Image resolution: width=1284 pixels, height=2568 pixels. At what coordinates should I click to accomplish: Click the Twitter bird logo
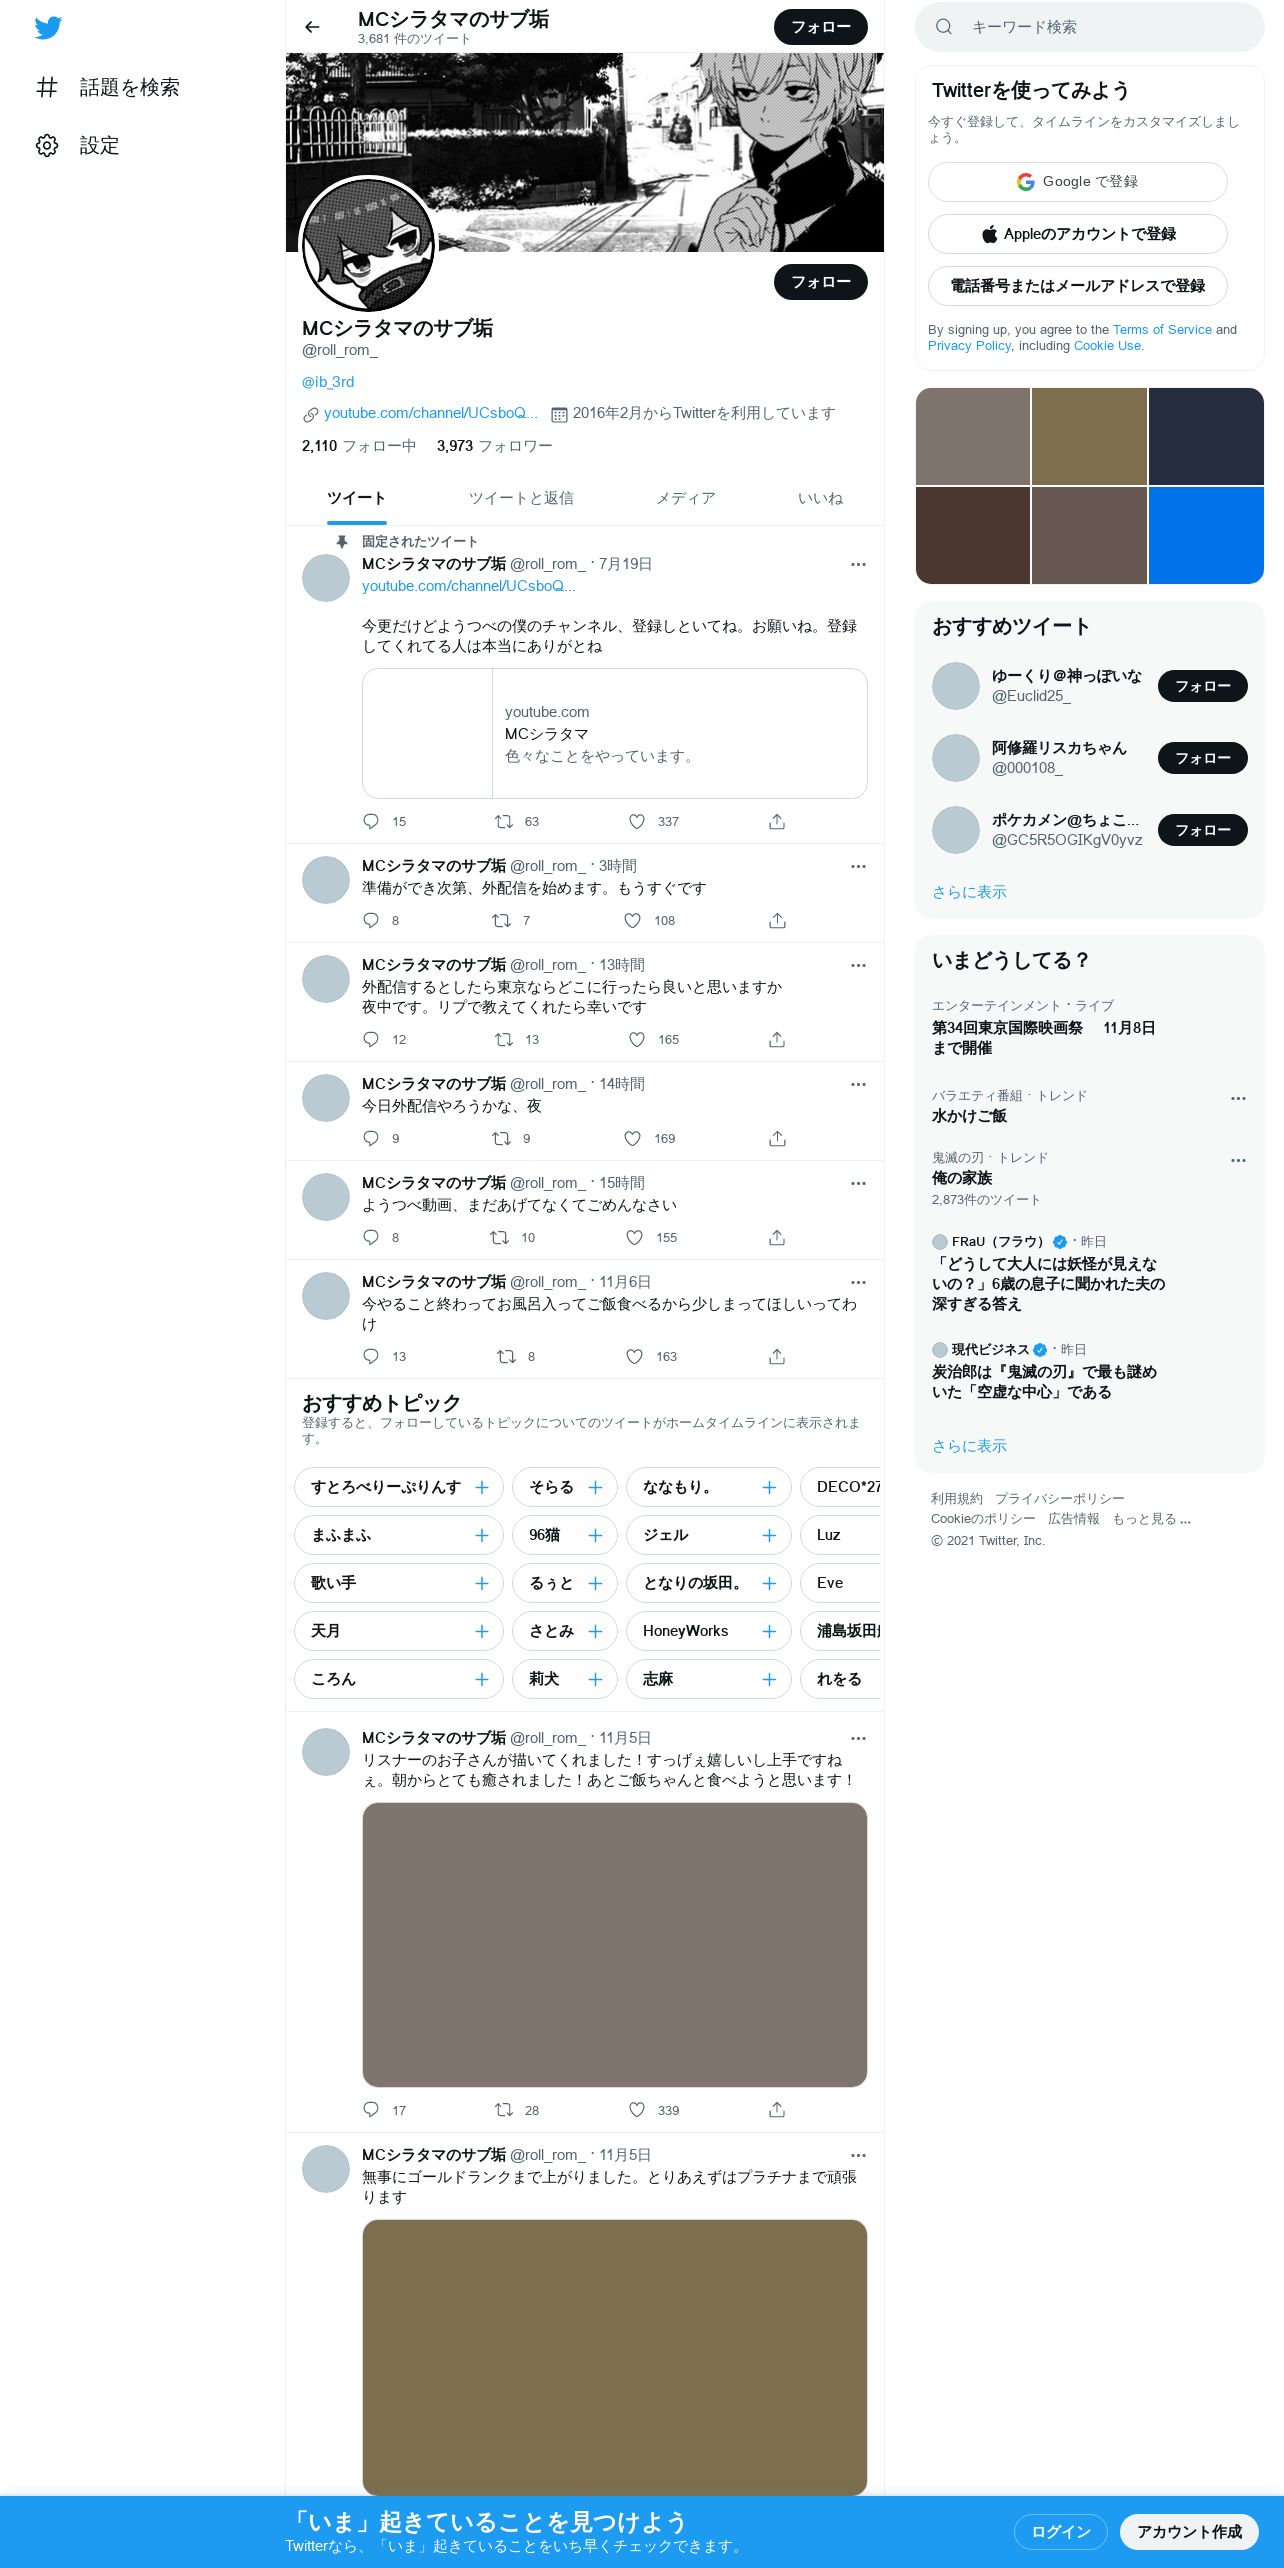(48, 27)
